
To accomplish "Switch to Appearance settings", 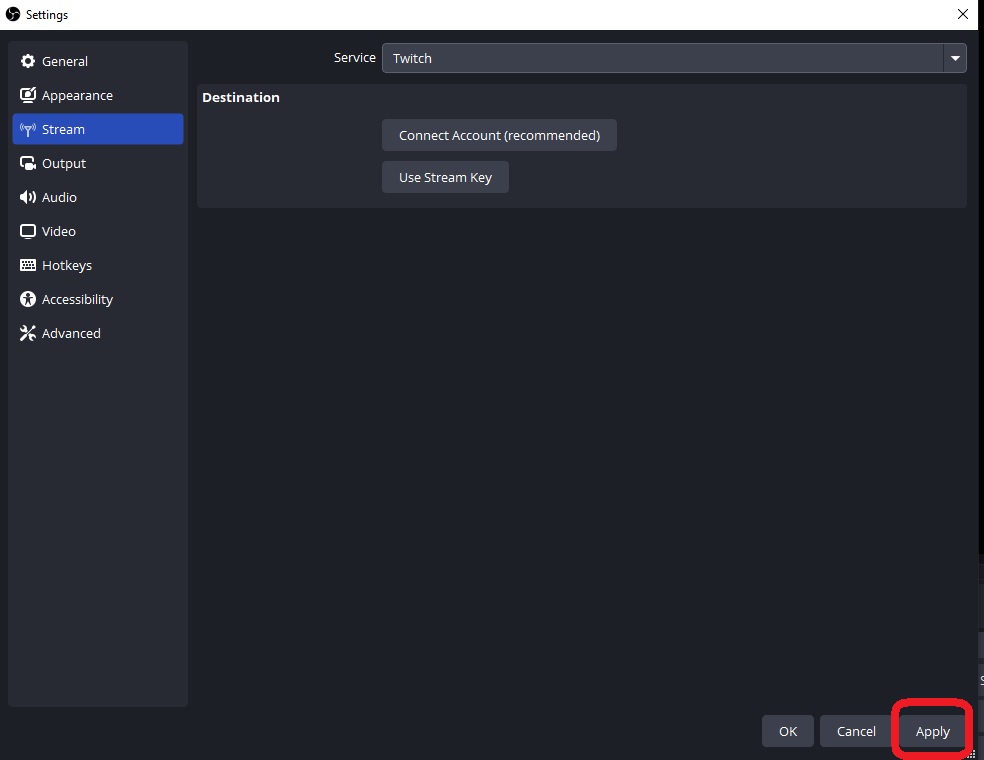I will 98,95.
